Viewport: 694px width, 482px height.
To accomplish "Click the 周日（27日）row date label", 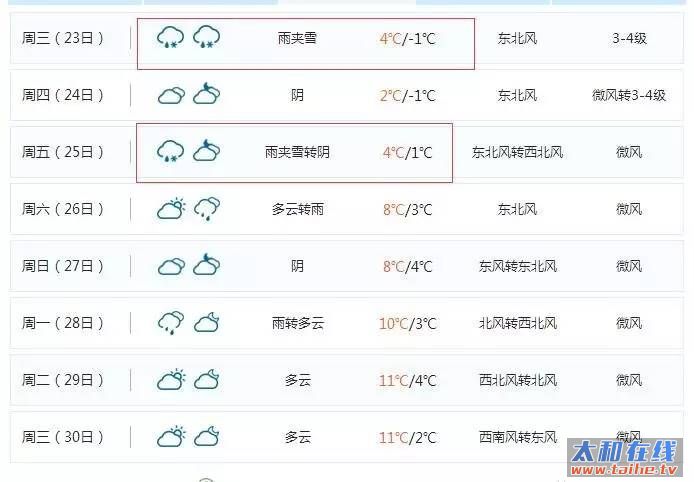I will click(x=63, y=266).
